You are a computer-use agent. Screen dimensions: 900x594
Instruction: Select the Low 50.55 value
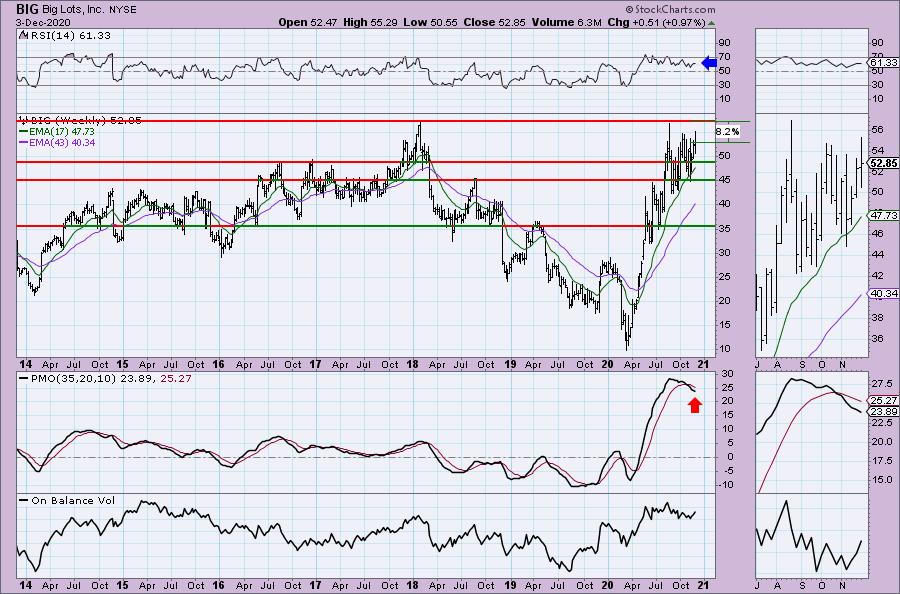coord(428,22)
